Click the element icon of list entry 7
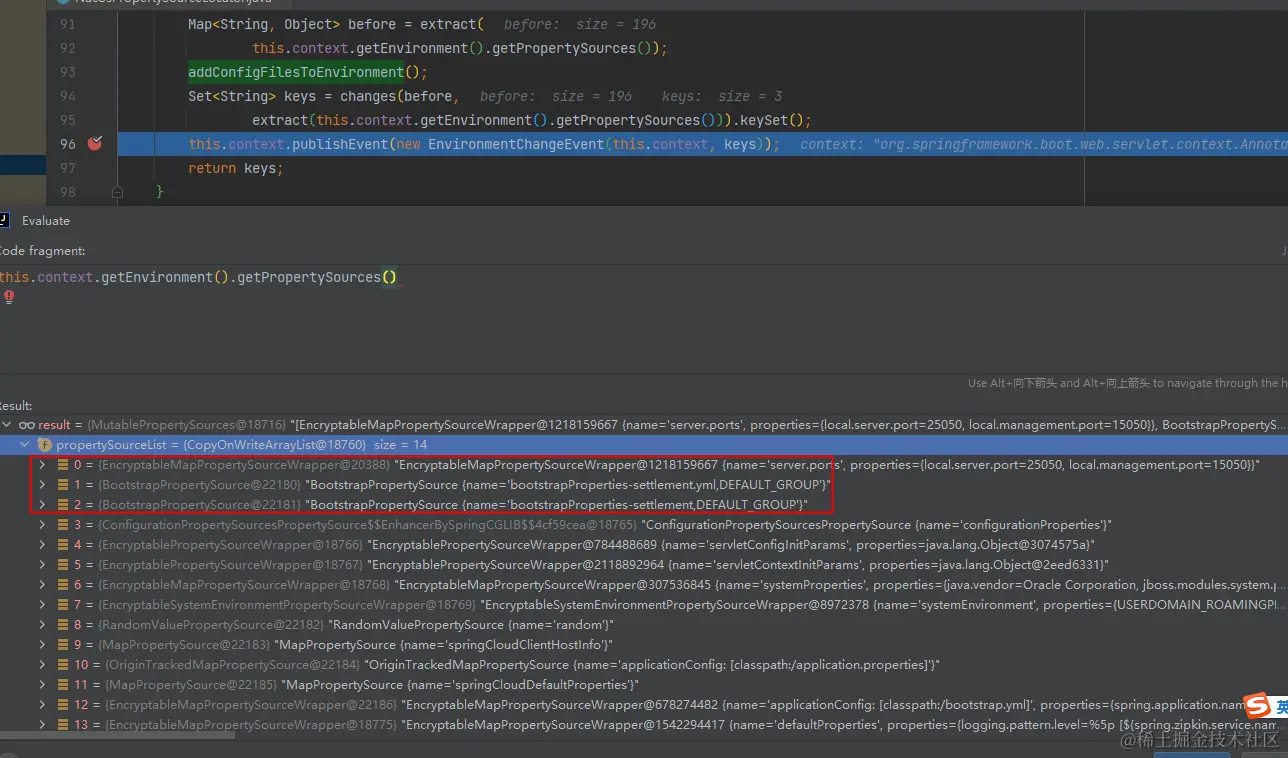The width and height of the screenshot is (1288, 758). (x=63, y=605)
